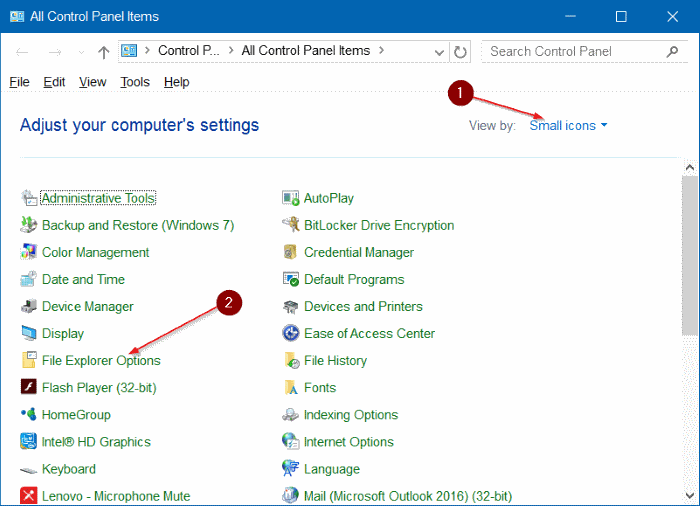Click the Control P... breadcrumb segment
The image size is (700, 506).
tap(189, 50)
